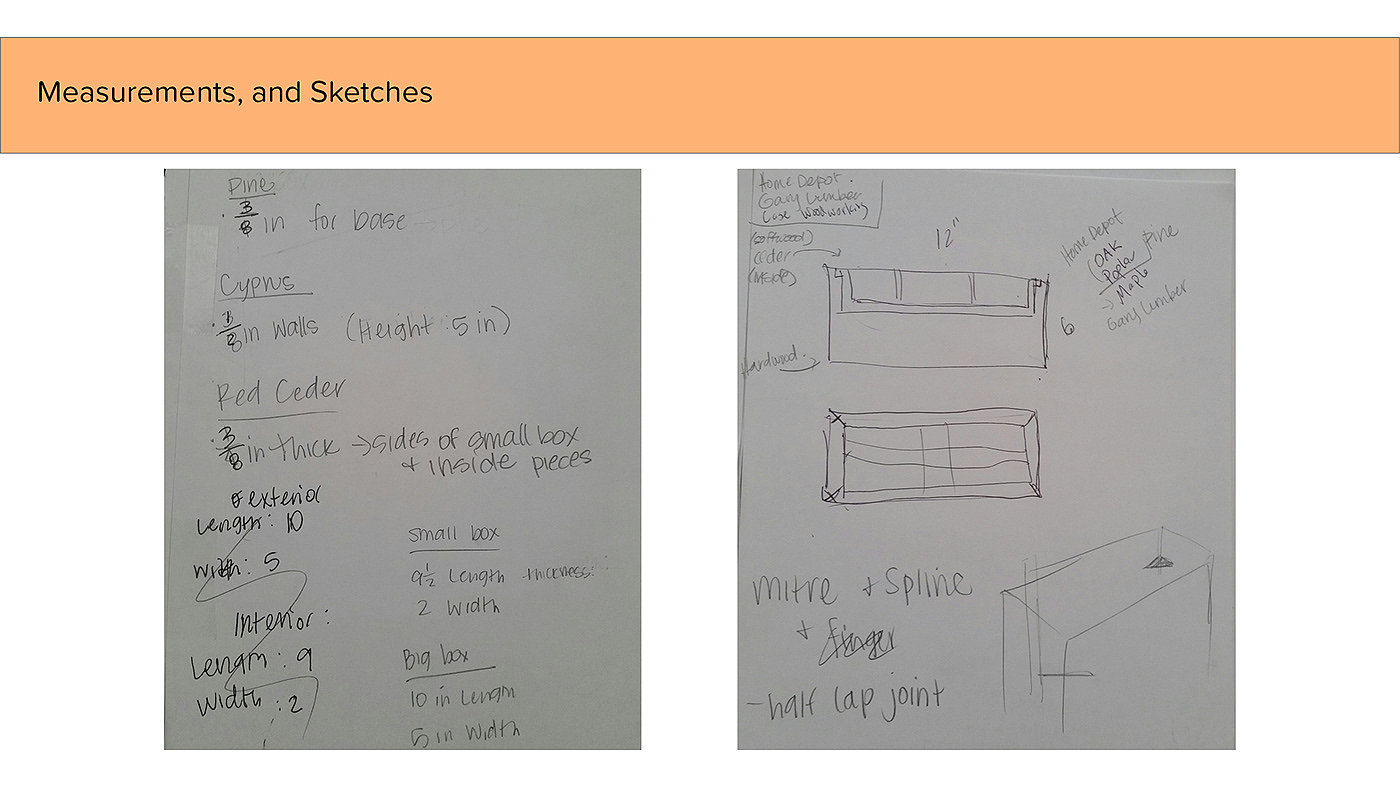This screenshot has height=787, width=1400.
Task: Click the "Measurements, and Sketches" slide title
Action: [x=235, y=93]
